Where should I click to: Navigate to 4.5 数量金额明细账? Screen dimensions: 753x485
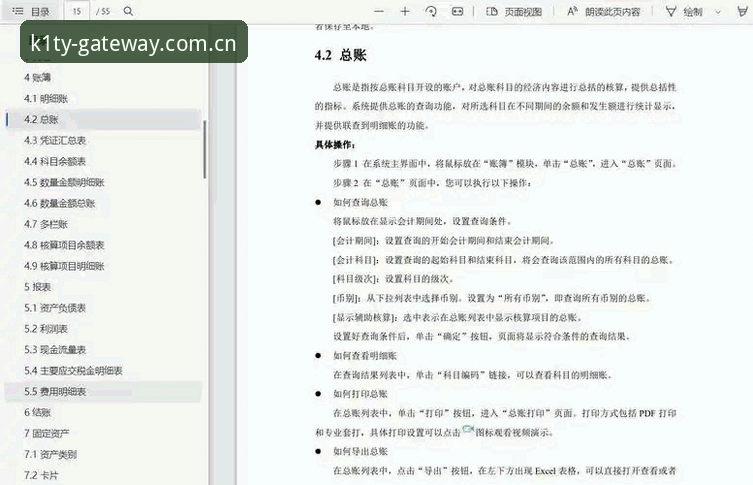tap(64, 182)
